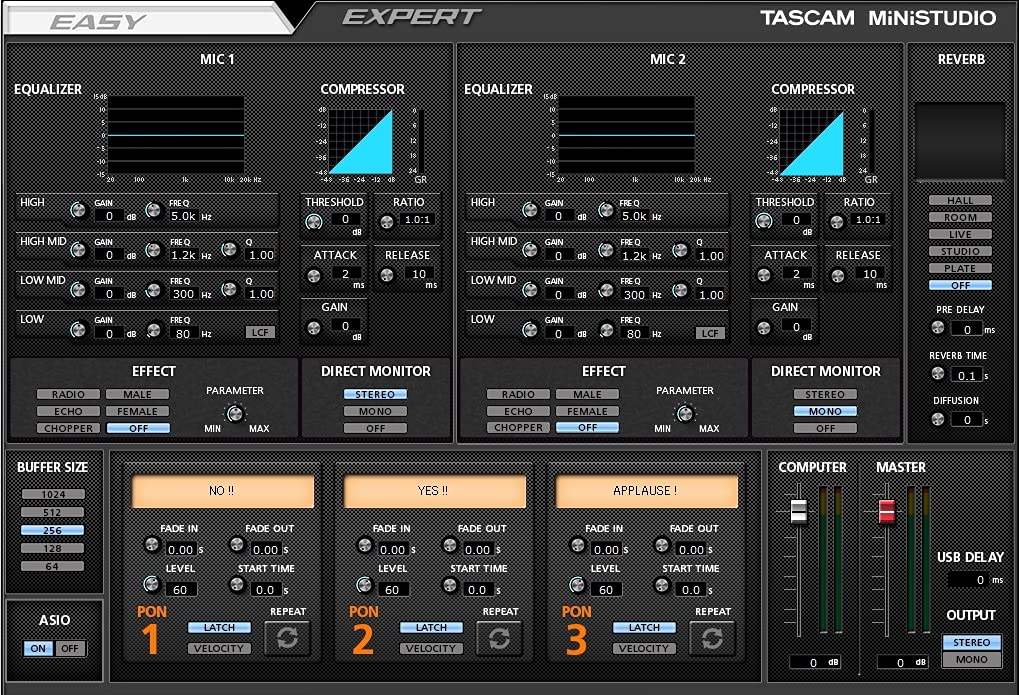1019x695 pixels.
Task: Select the HALL reverb type
Action: (x=959, y=199)
